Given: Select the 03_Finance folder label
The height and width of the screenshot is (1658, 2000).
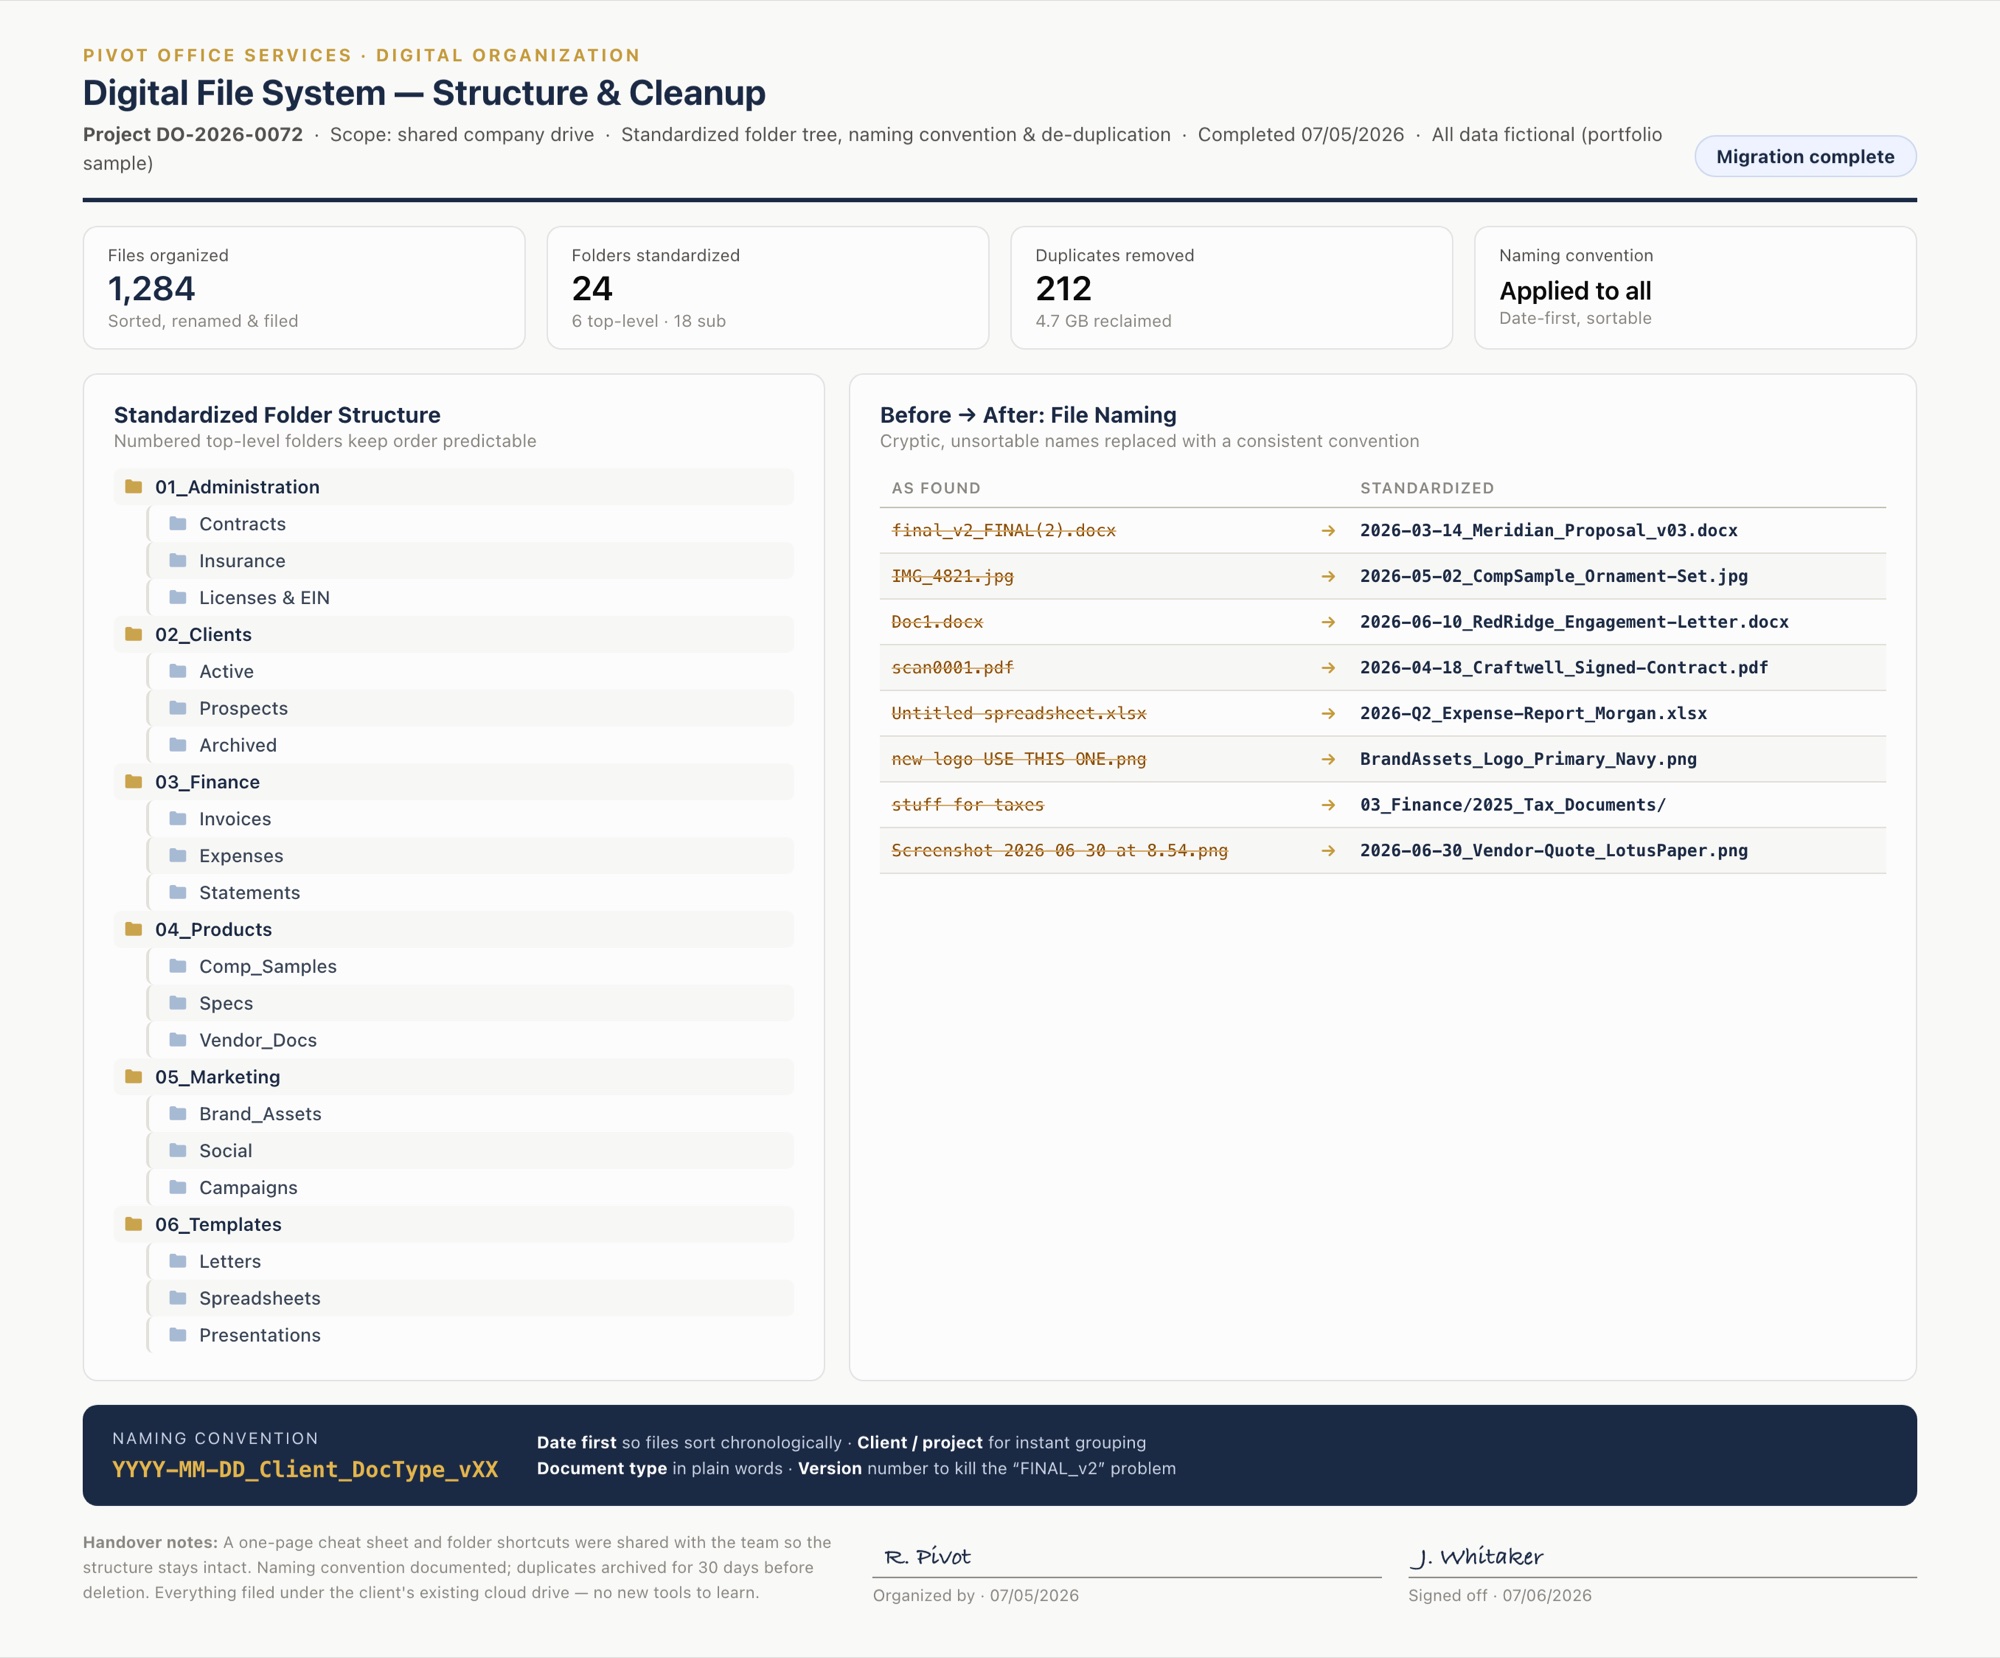Looking at the screenshot, I should (x=207, y=782).
